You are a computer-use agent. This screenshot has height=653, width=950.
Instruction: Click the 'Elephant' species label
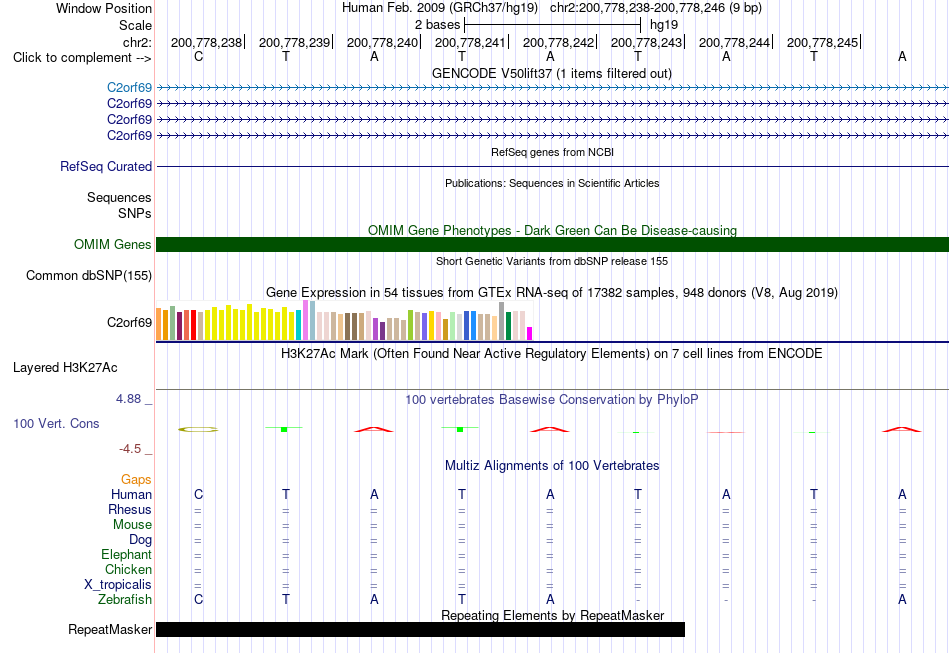pos(127,555)
